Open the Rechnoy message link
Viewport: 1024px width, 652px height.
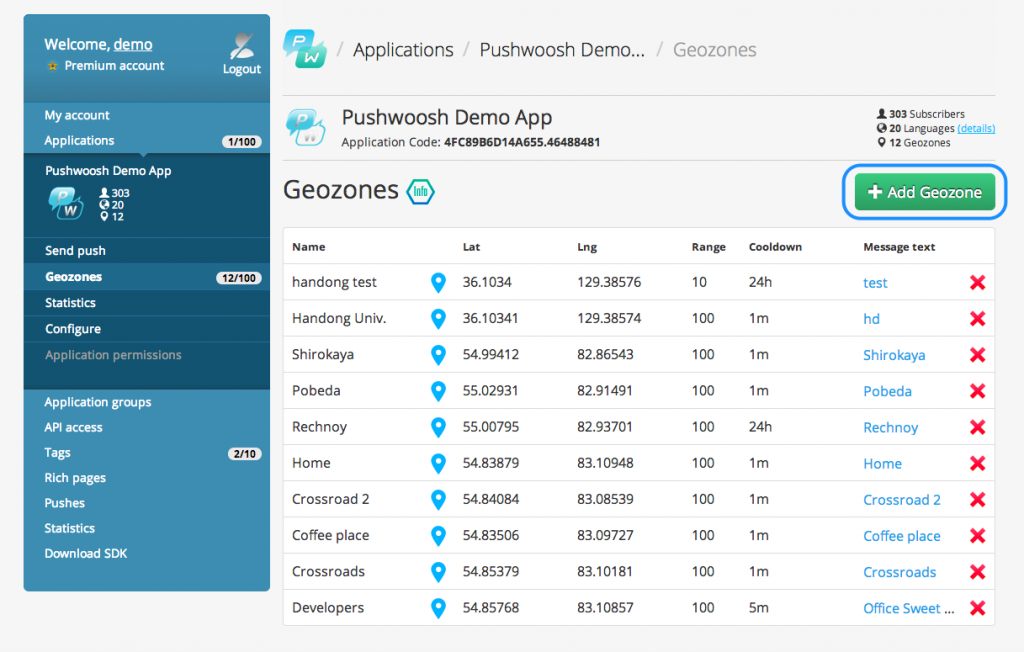pos(891,427)
